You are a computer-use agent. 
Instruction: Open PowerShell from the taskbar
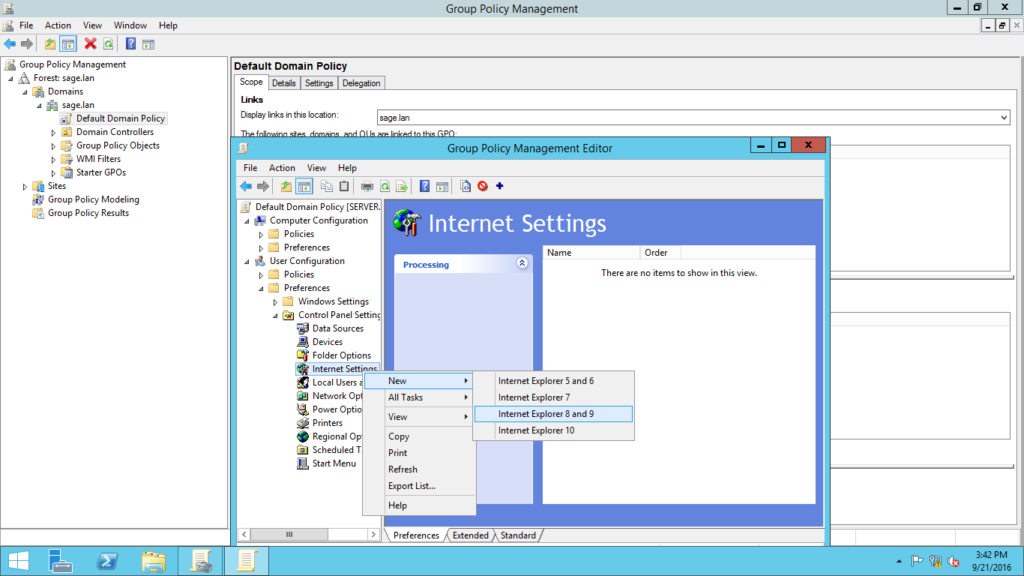click(x=107, y=559)
